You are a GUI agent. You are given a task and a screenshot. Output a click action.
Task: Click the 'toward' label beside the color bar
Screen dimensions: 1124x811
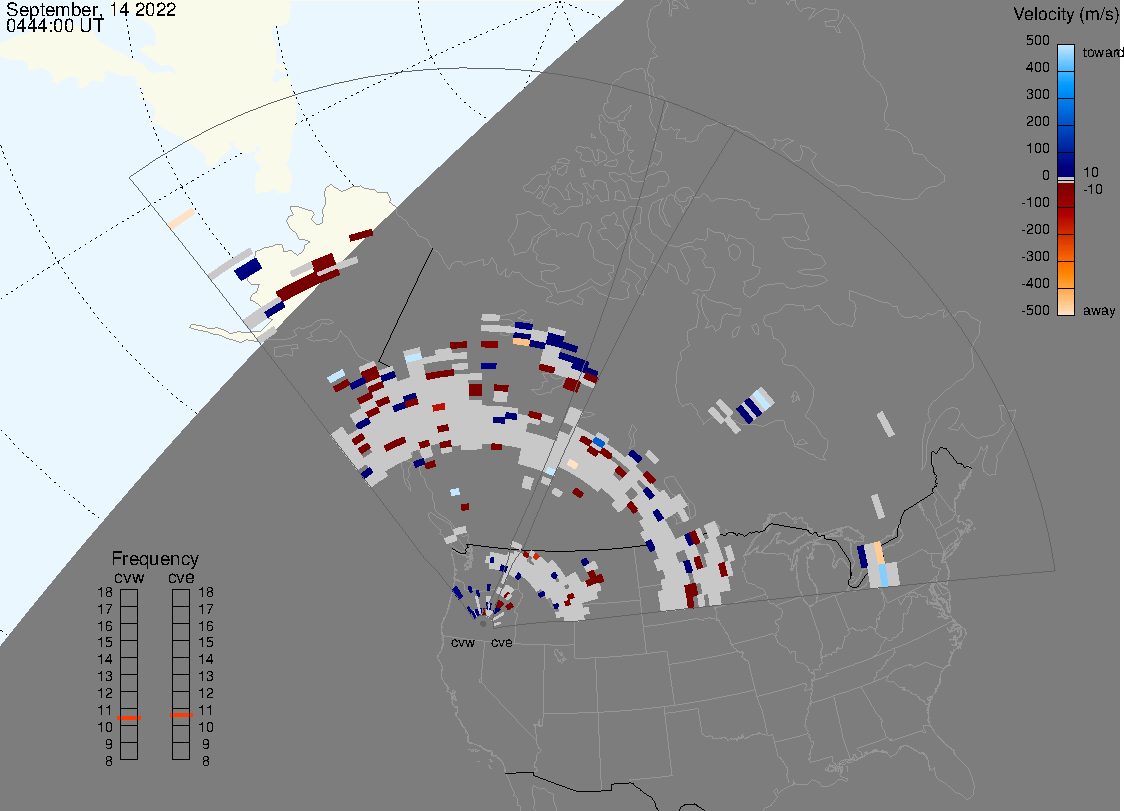pyautogui.click(x=1102, y=52)
